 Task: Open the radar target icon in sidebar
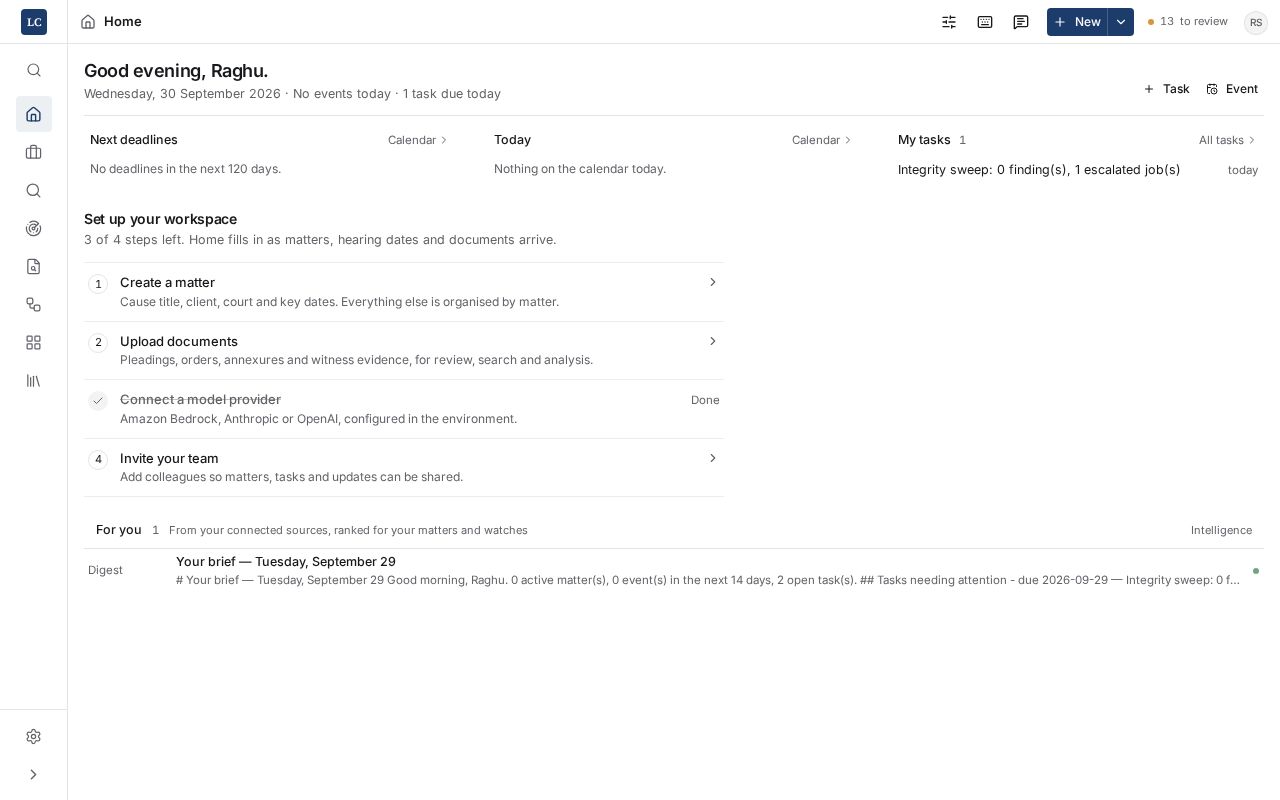tap(34, 228)
